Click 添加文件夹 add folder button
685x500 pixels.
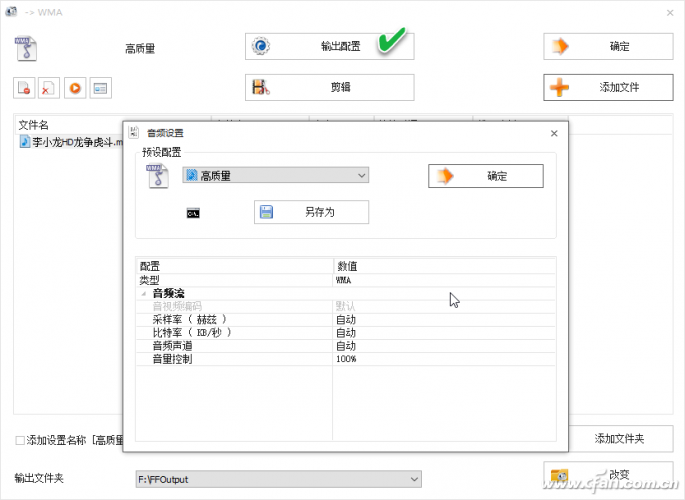click(x=620, y=438)
